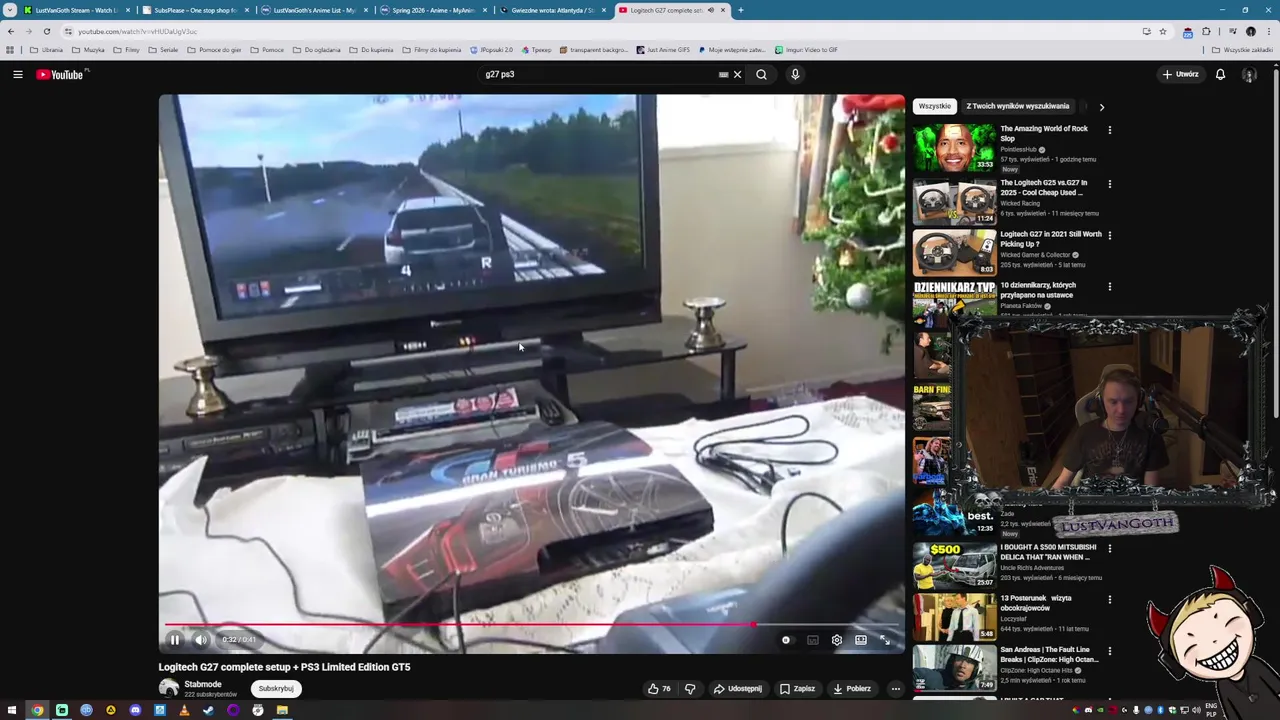Open options for $500 Mitsubishi Delica video
Viewport: 1280px width, 720px height.
(x=1109, y=548)
